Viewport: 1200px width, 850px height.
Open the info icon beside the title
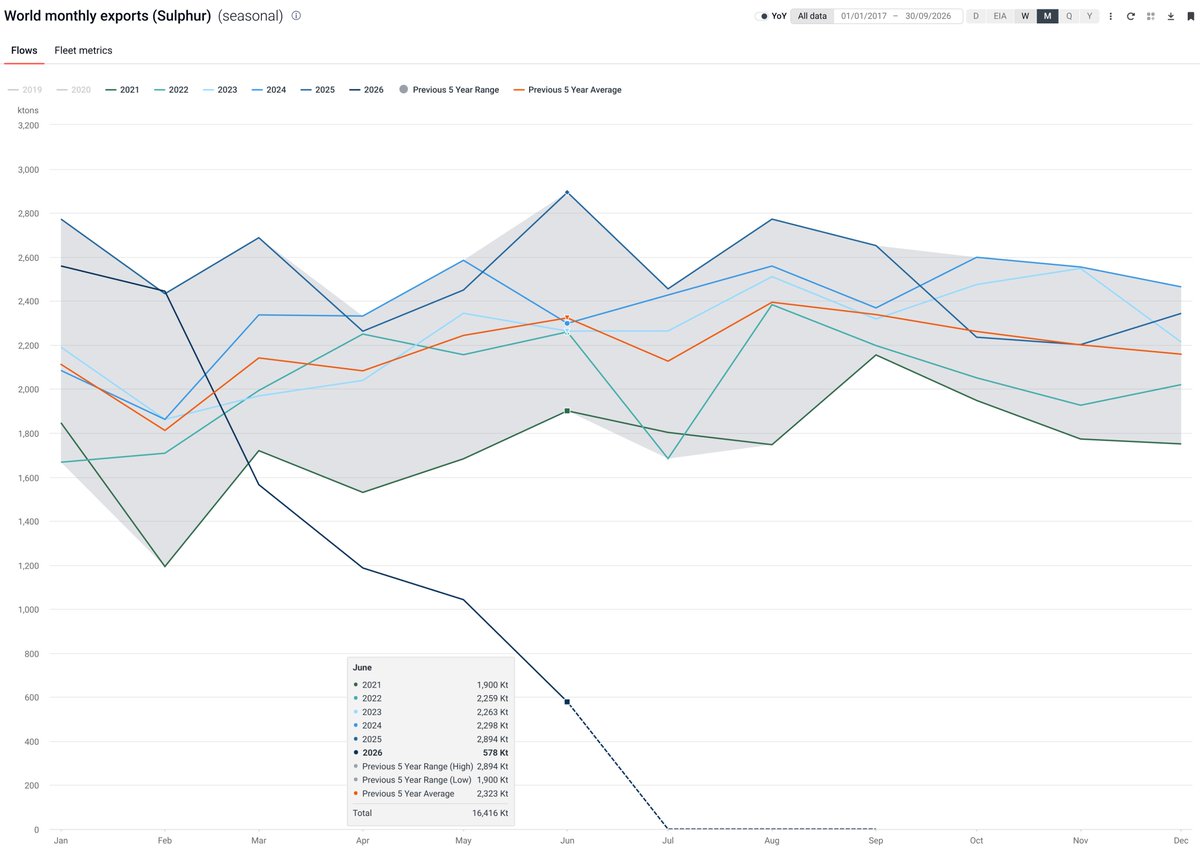point(296,16)
